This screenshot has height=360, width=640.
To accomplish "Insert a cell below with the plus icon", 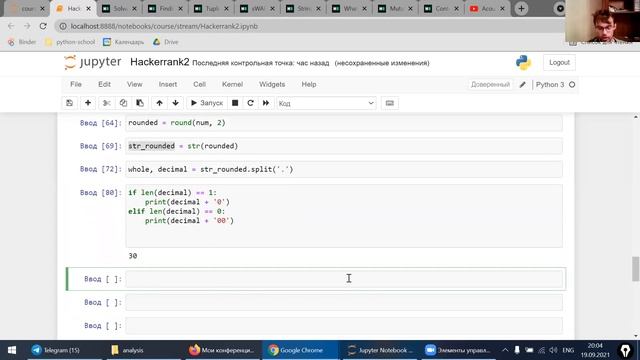I will click(x=88, y=103).
